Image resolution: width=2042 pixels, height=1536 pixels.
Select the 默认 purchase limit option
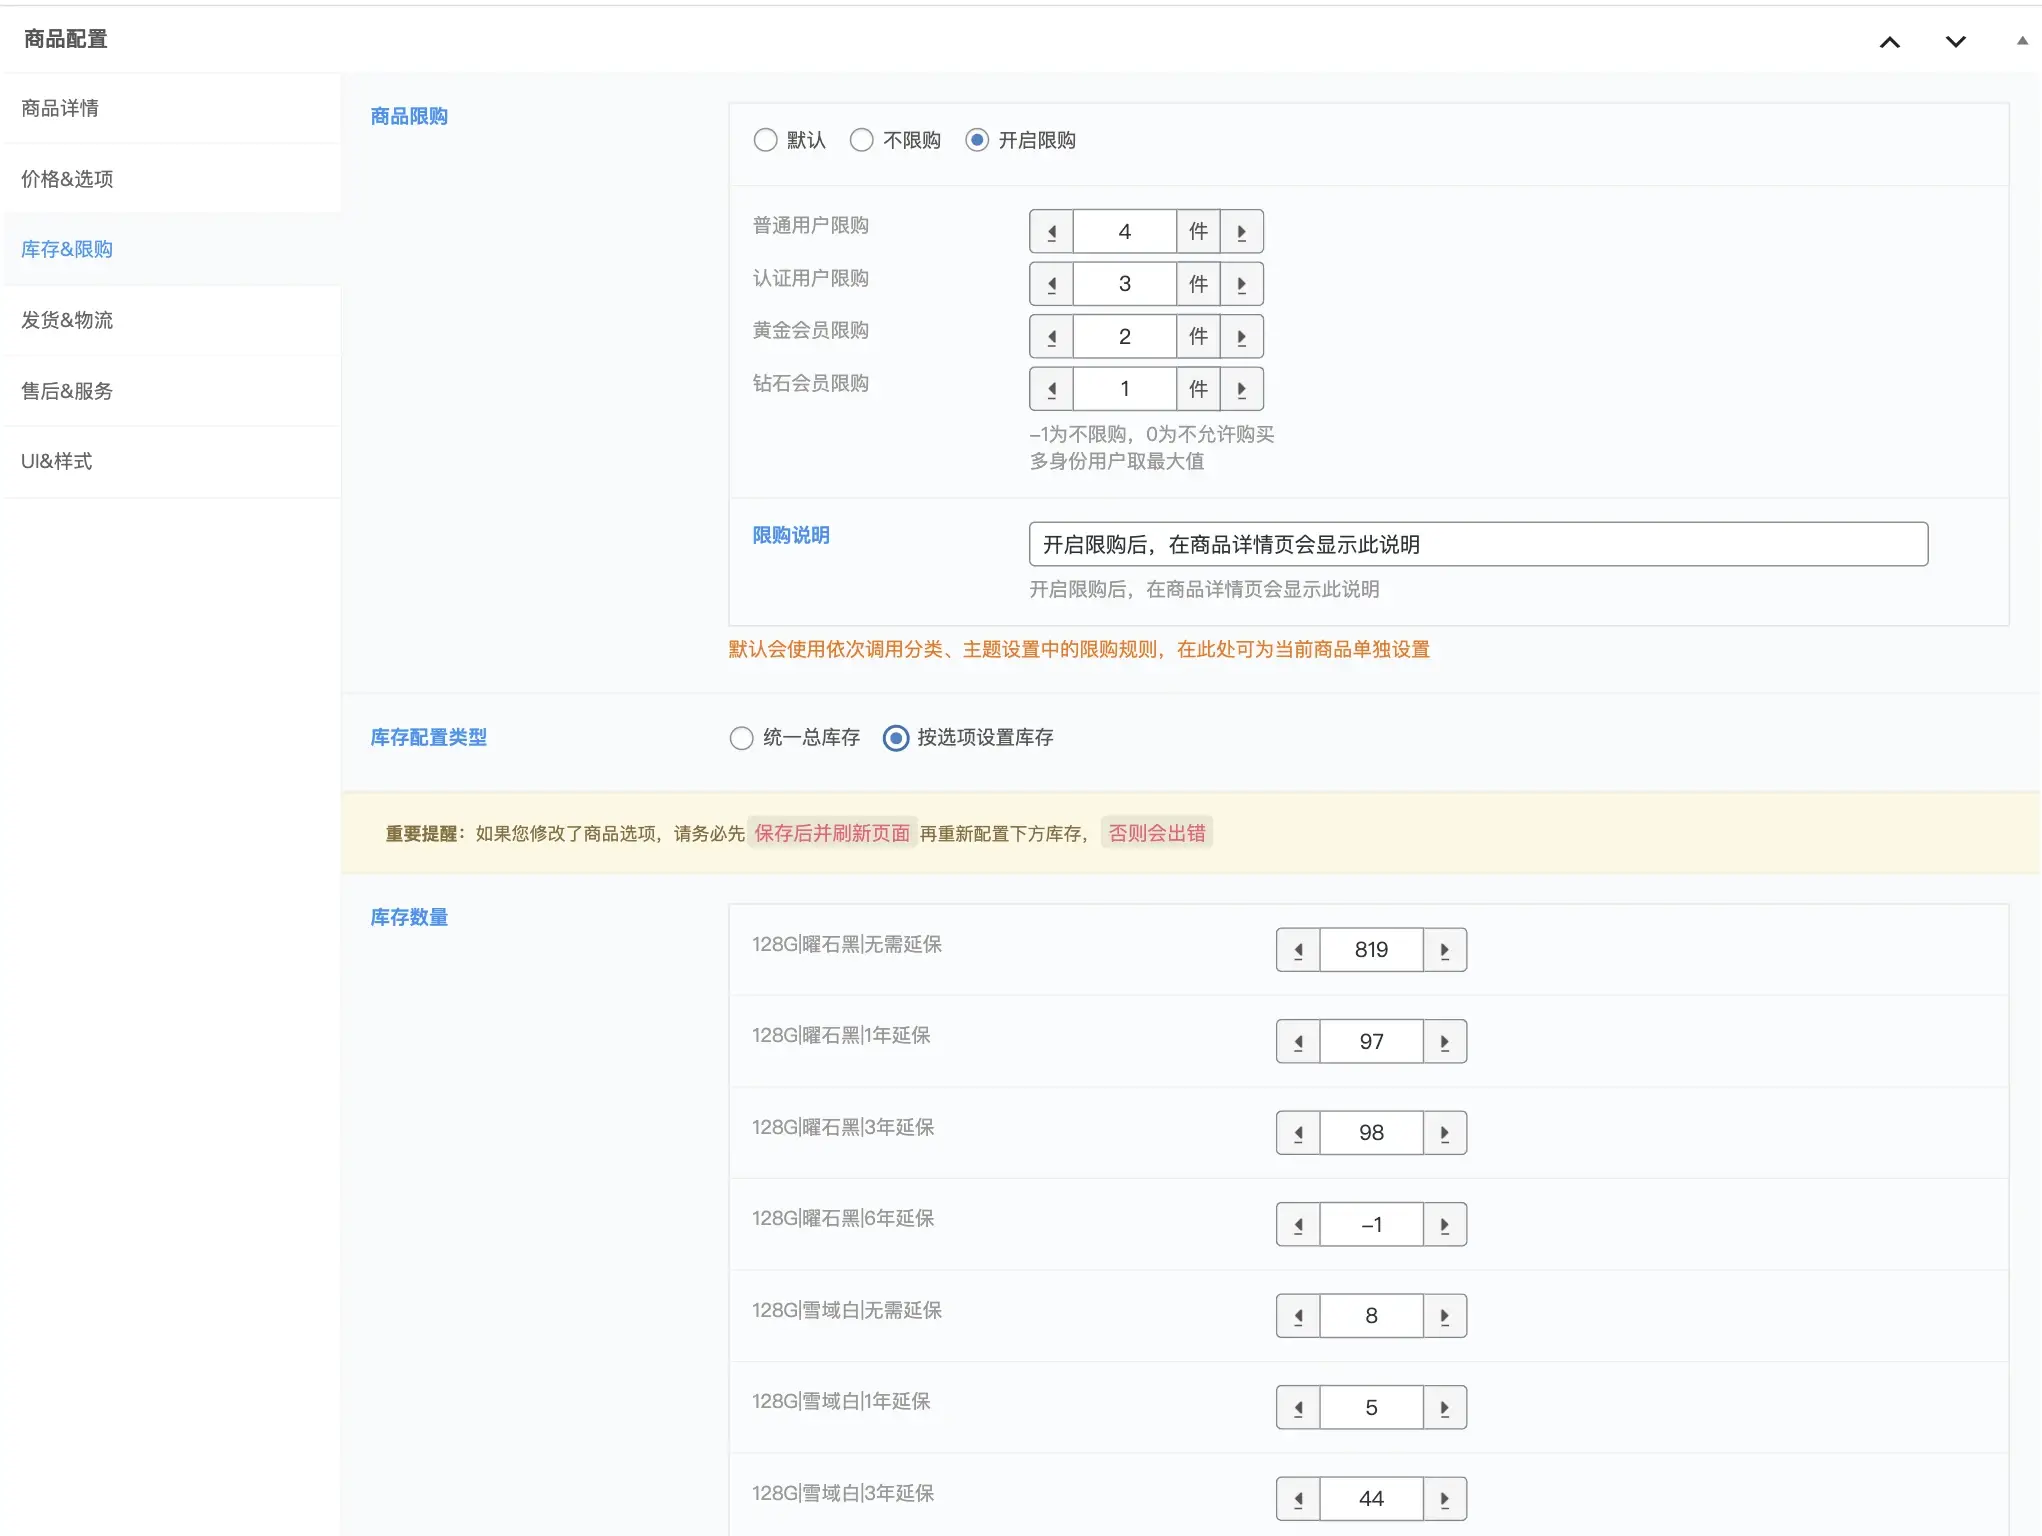click(x=766, y=140)
